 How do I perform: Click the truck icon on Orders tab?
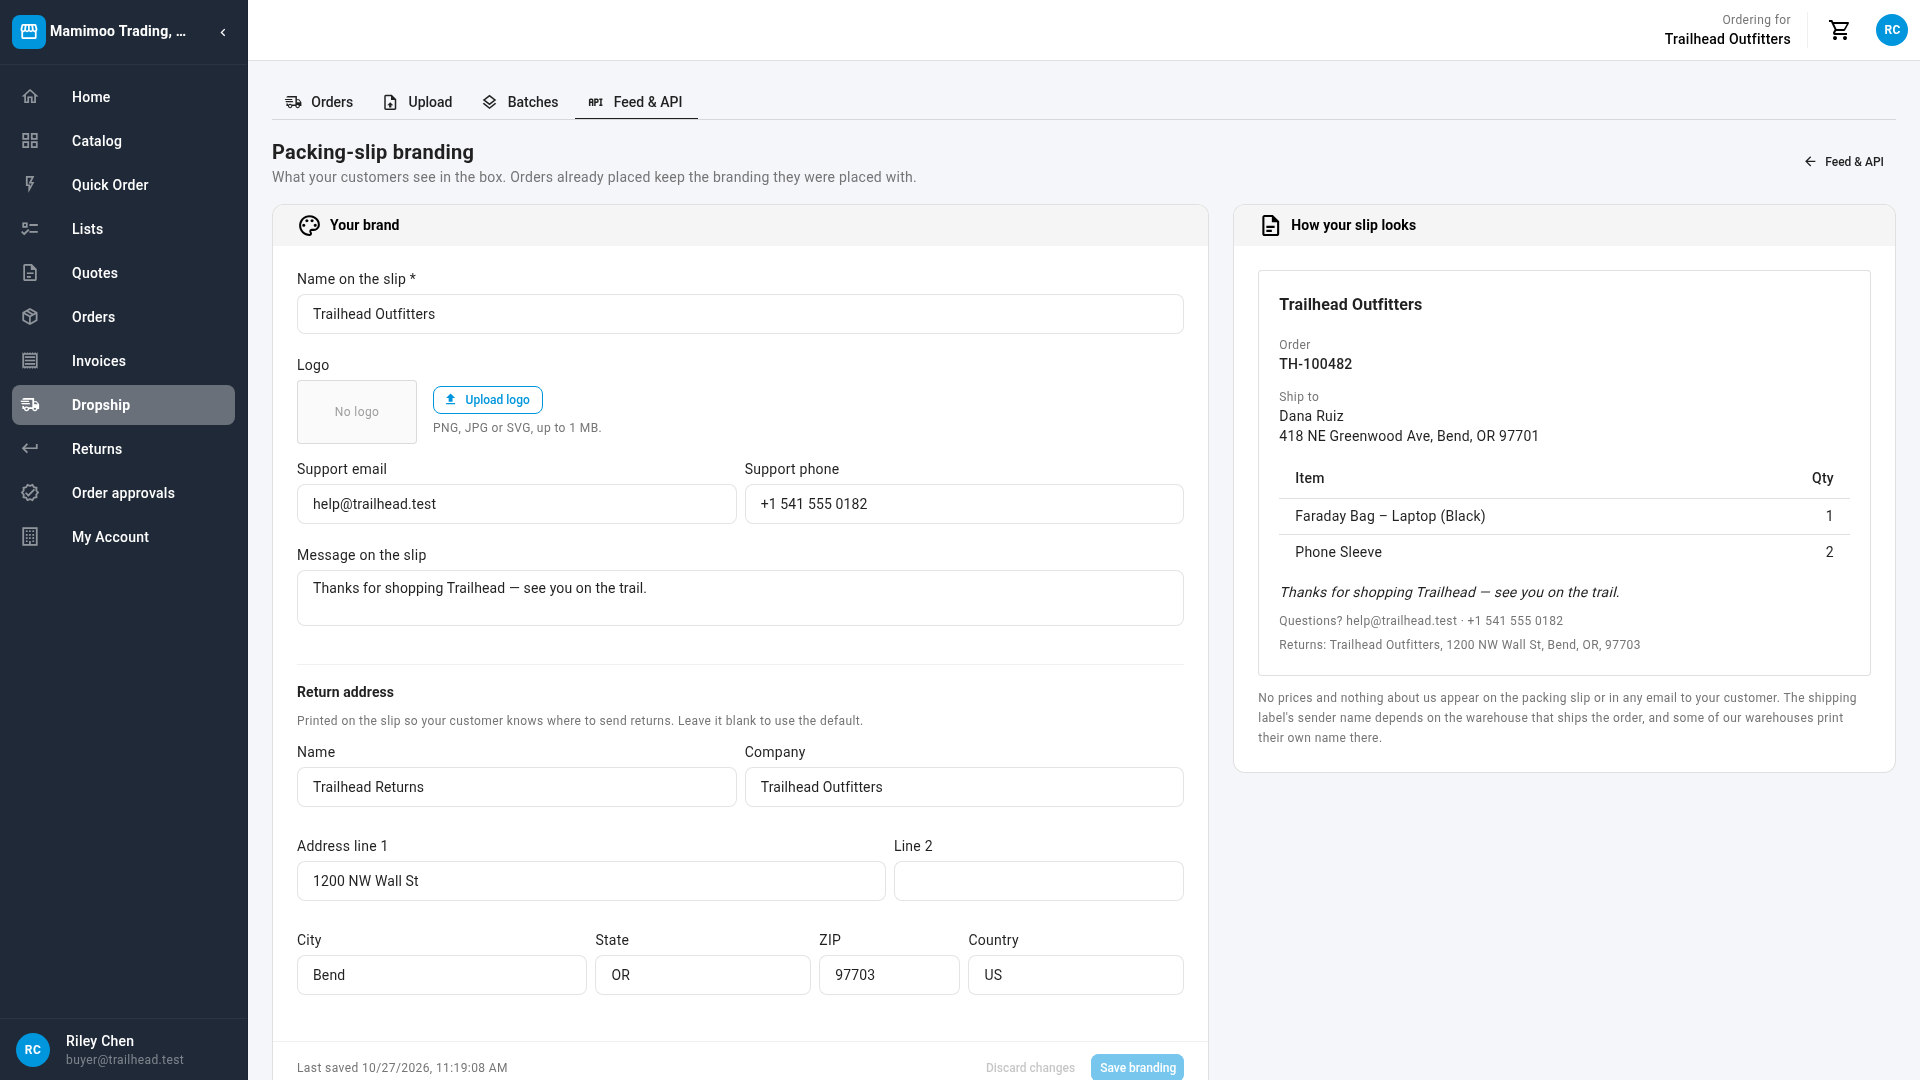tap(293, 102)
